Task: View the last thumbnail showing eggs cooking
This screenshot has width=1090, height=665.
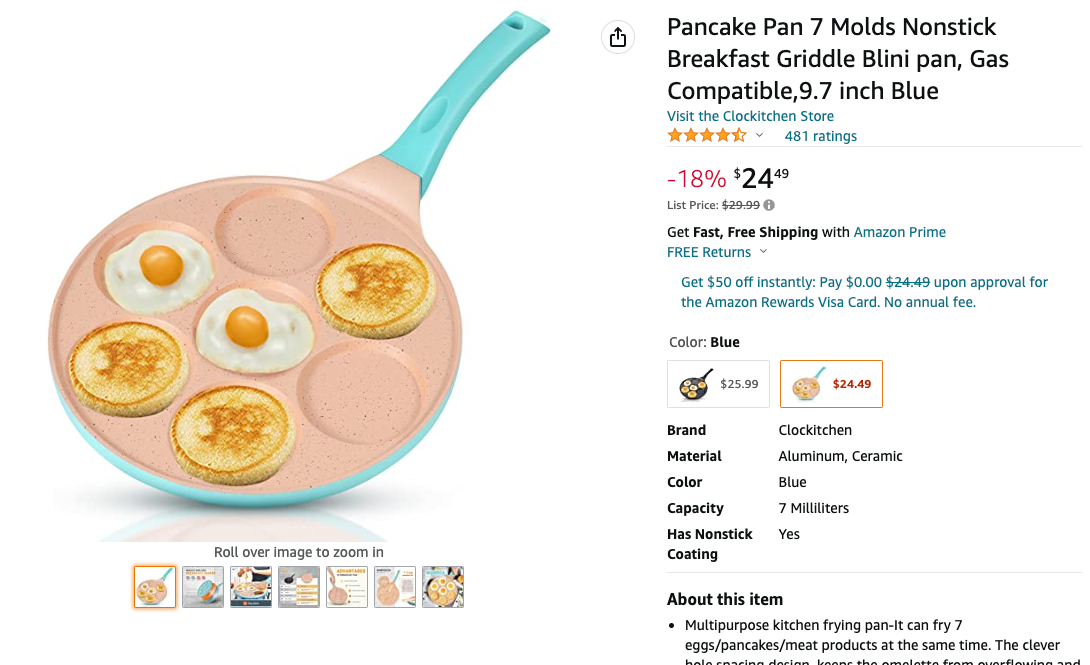Action: tap(443, 587)
